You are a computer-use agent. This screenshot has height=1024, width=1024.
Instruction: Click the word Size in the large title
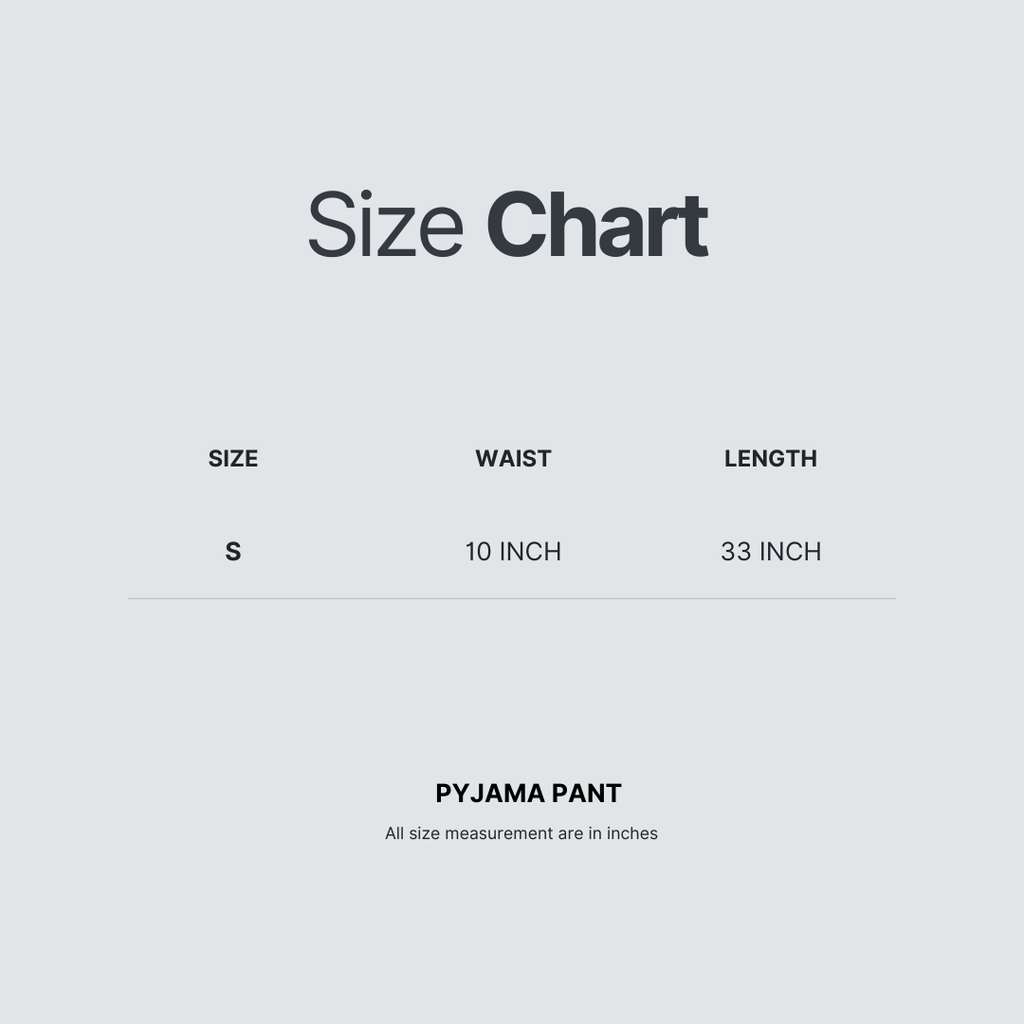[x=385, y=225]
